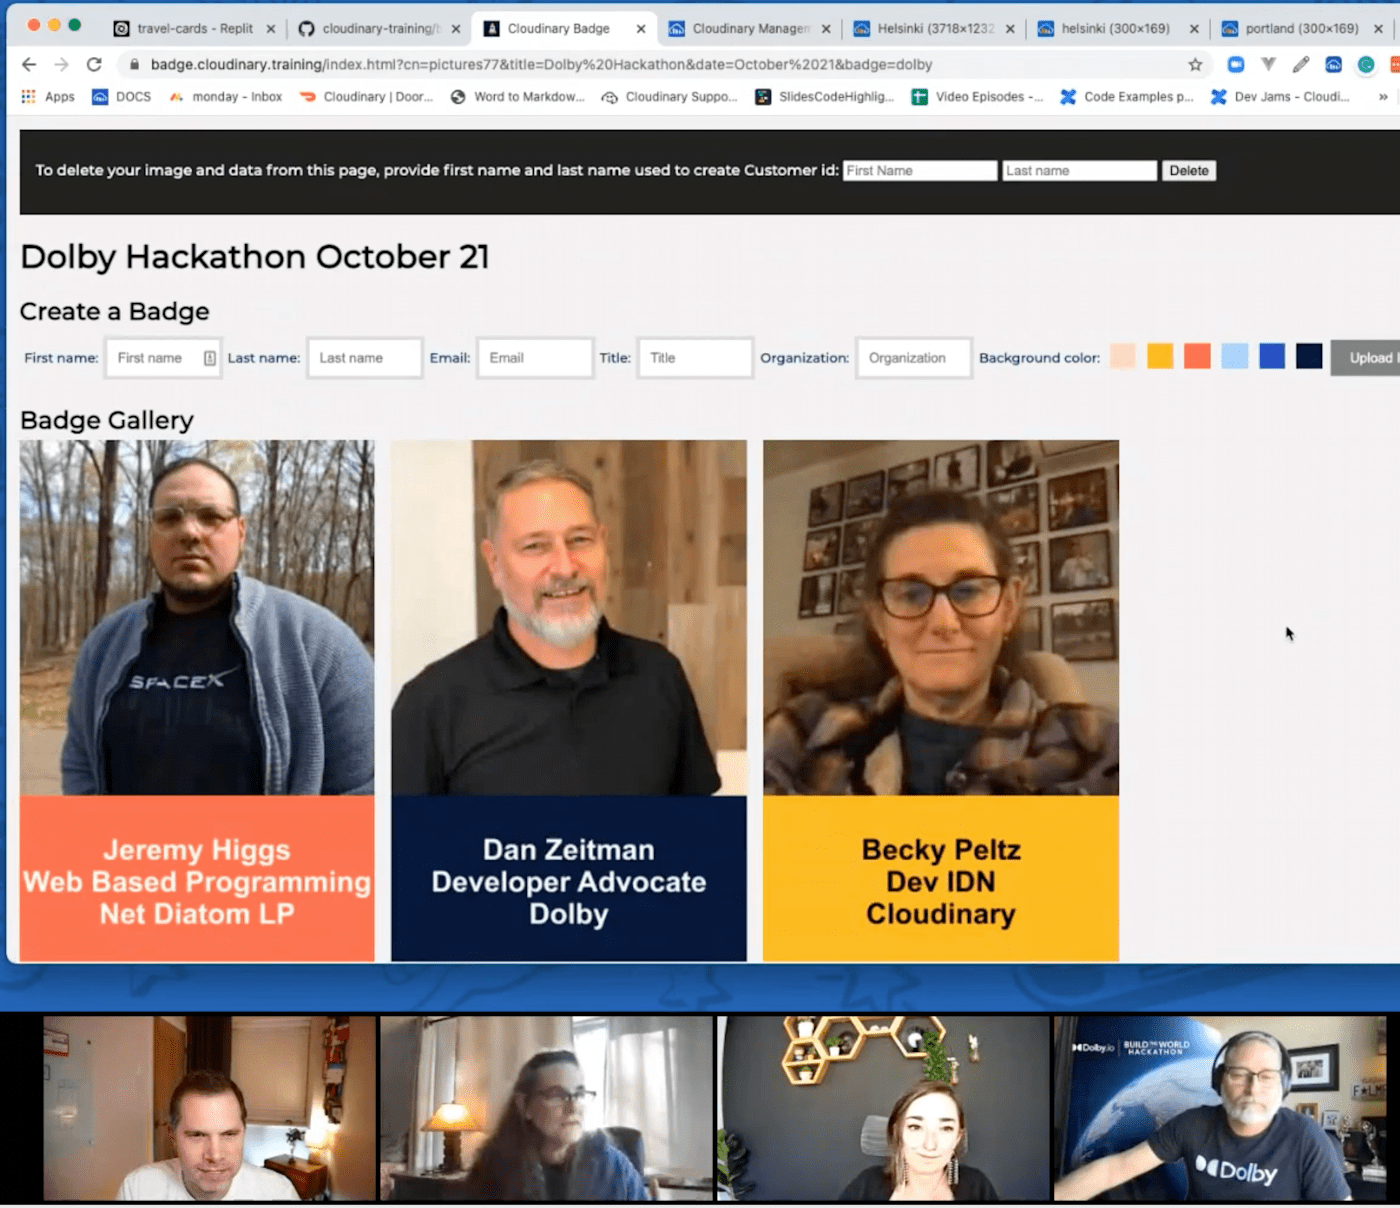This screenshot has width=1400, height=1208.
Task: Open the Cloudinary | Door... bookmark
Action: coord(366,97)
